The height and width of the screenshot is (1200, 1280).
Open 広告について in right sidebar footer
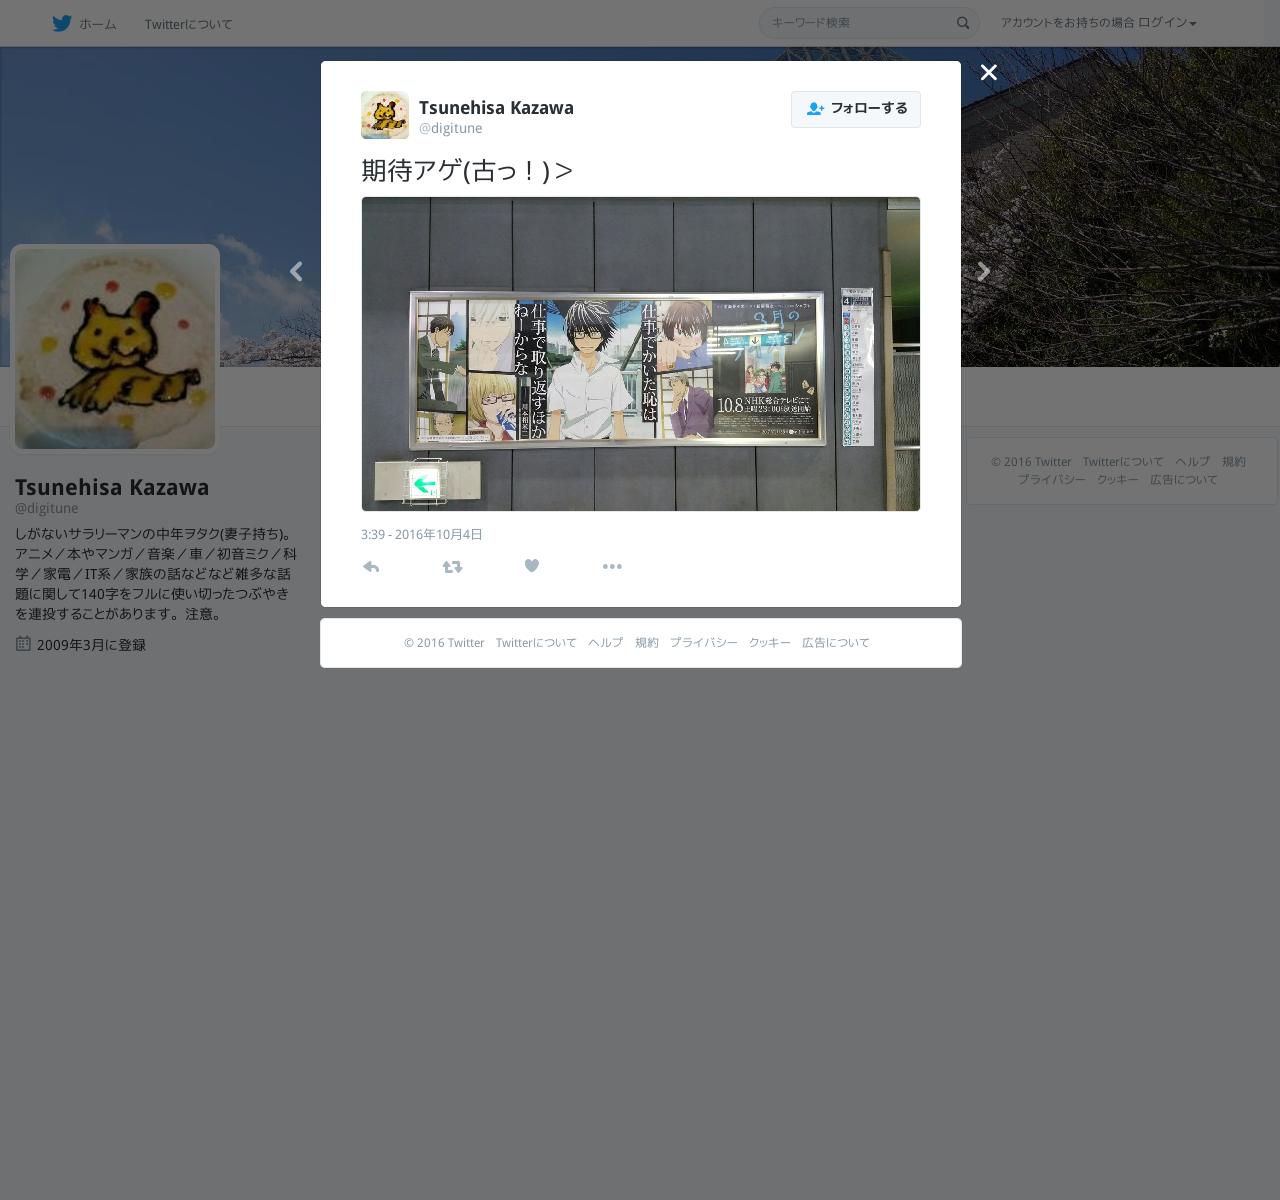pos(1184,480)
